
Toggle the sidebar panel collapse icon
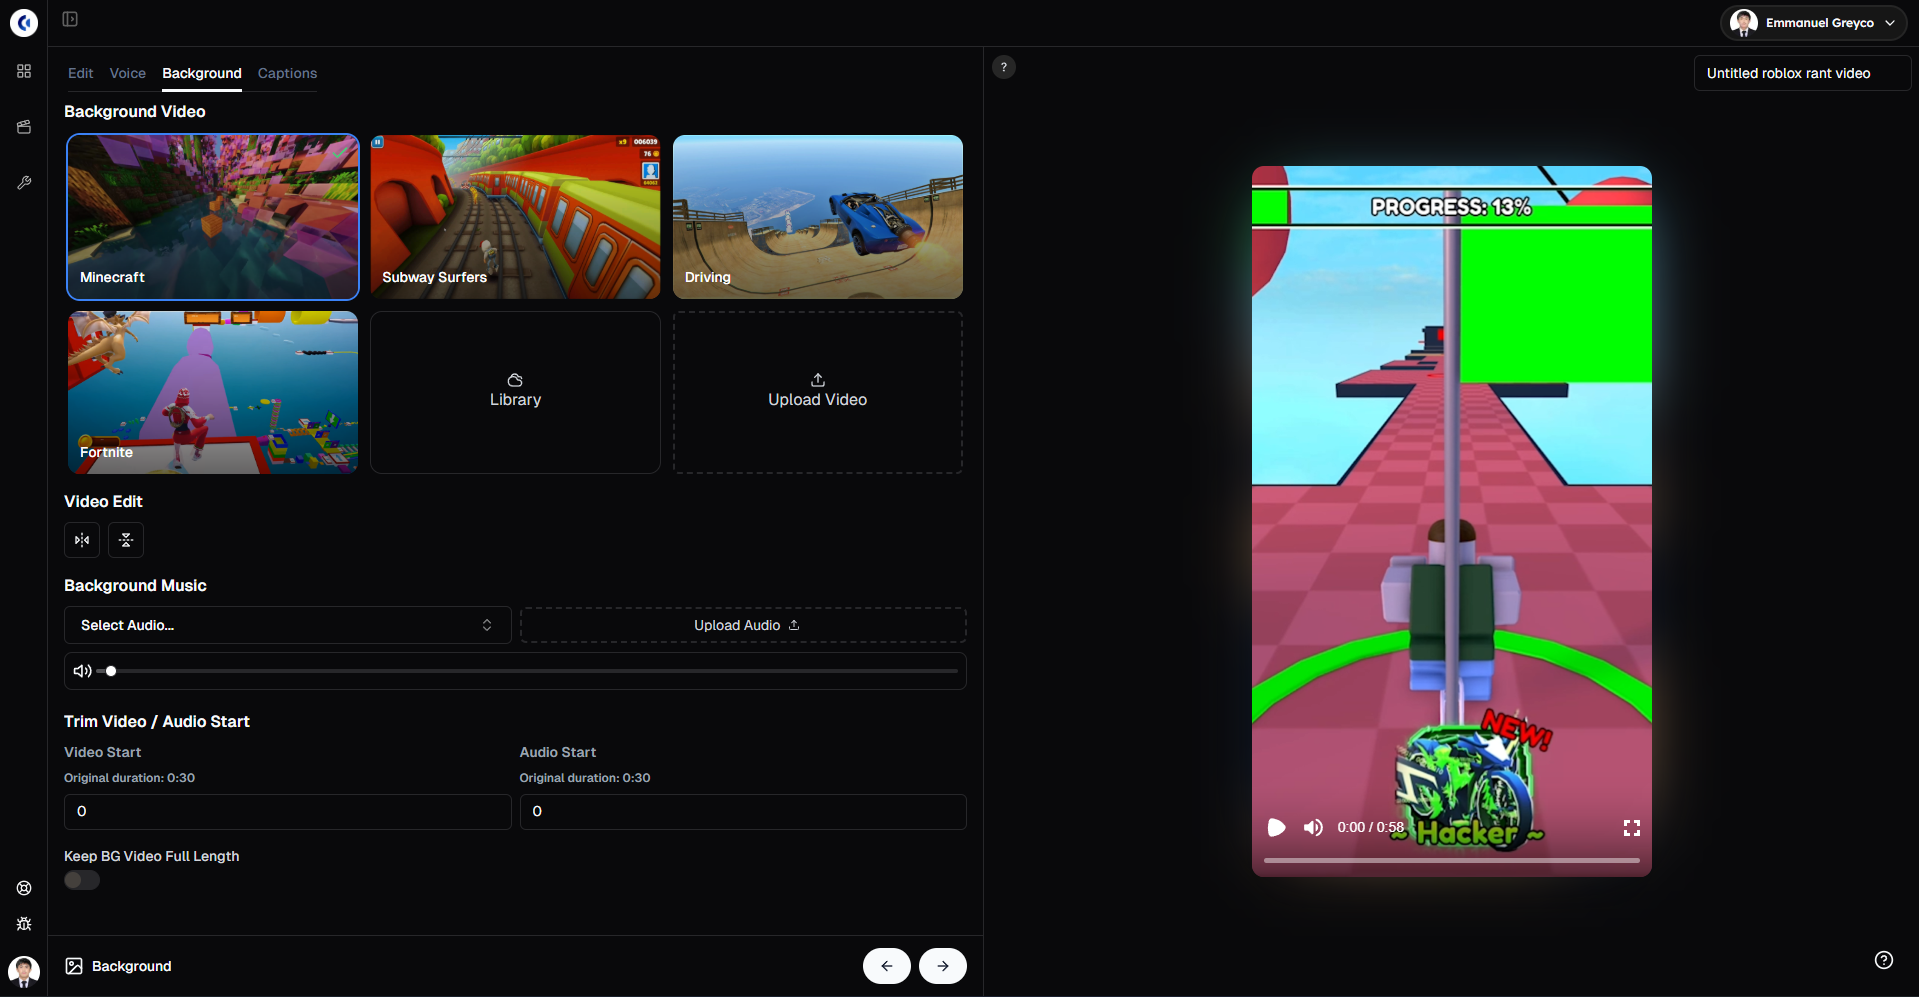click(70, 19)
